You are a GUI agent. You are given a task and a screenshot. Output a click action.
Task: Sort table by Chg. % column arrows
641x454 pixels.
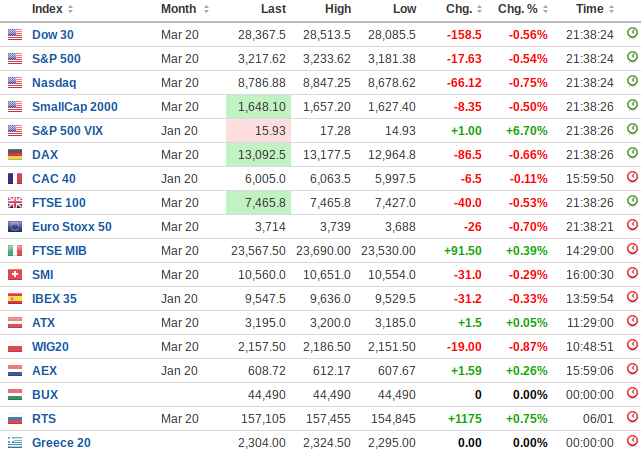pos(545,9)
